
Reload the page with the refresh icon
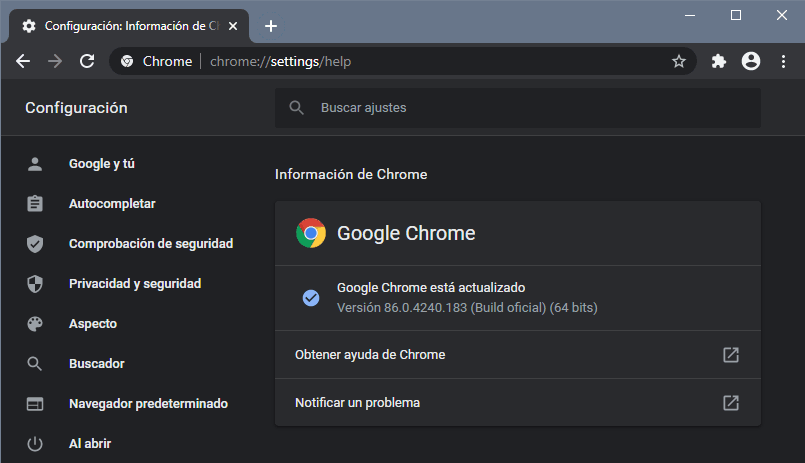(87, 61)
